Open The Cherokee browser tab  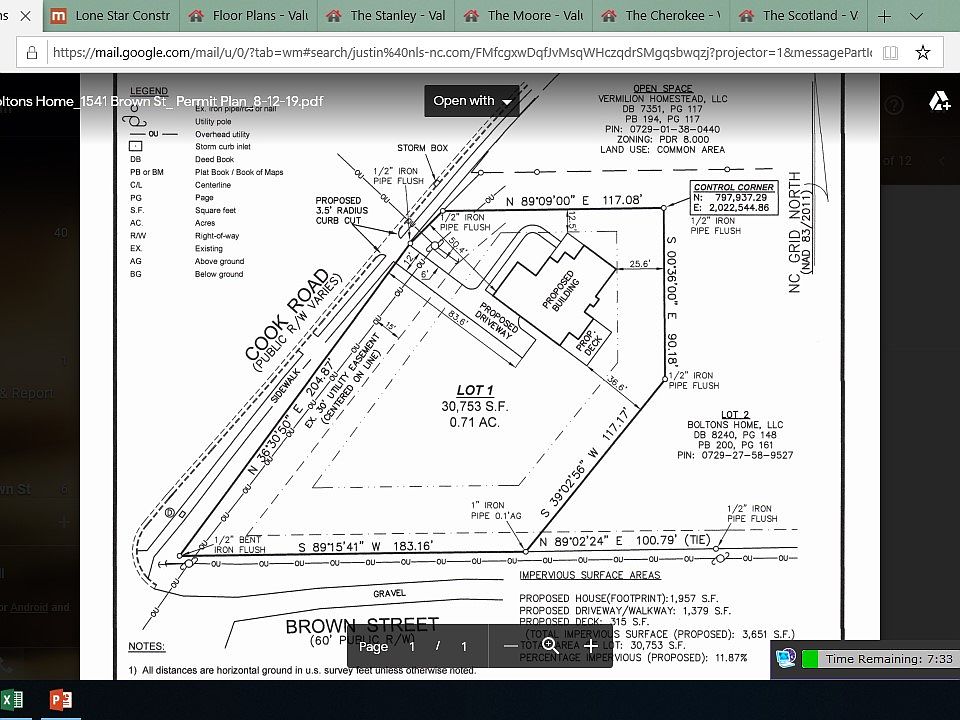[x=660, y=16]
